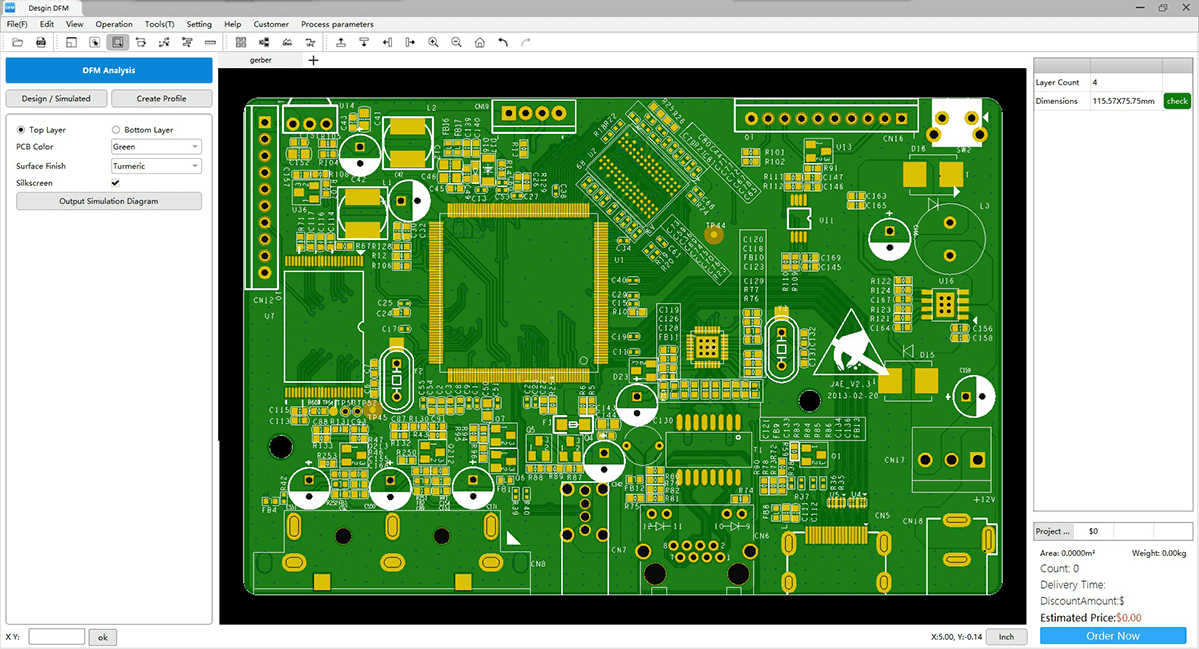
Task: Click the home view icon
Action: tap(480, 42)
